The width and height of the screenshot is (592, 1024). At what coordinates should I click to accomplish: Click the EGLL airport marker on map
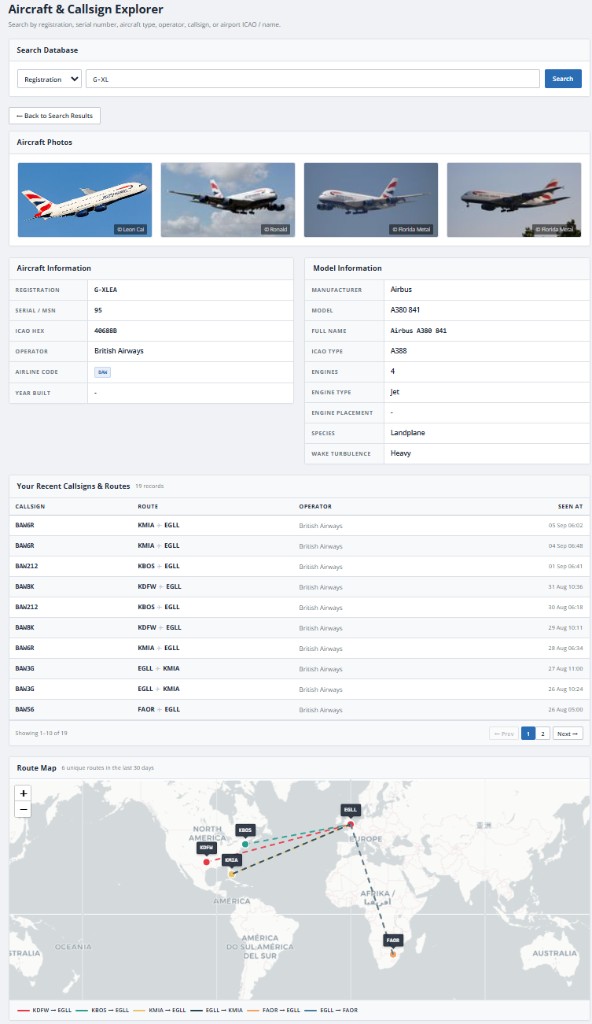tap(350, 824)
